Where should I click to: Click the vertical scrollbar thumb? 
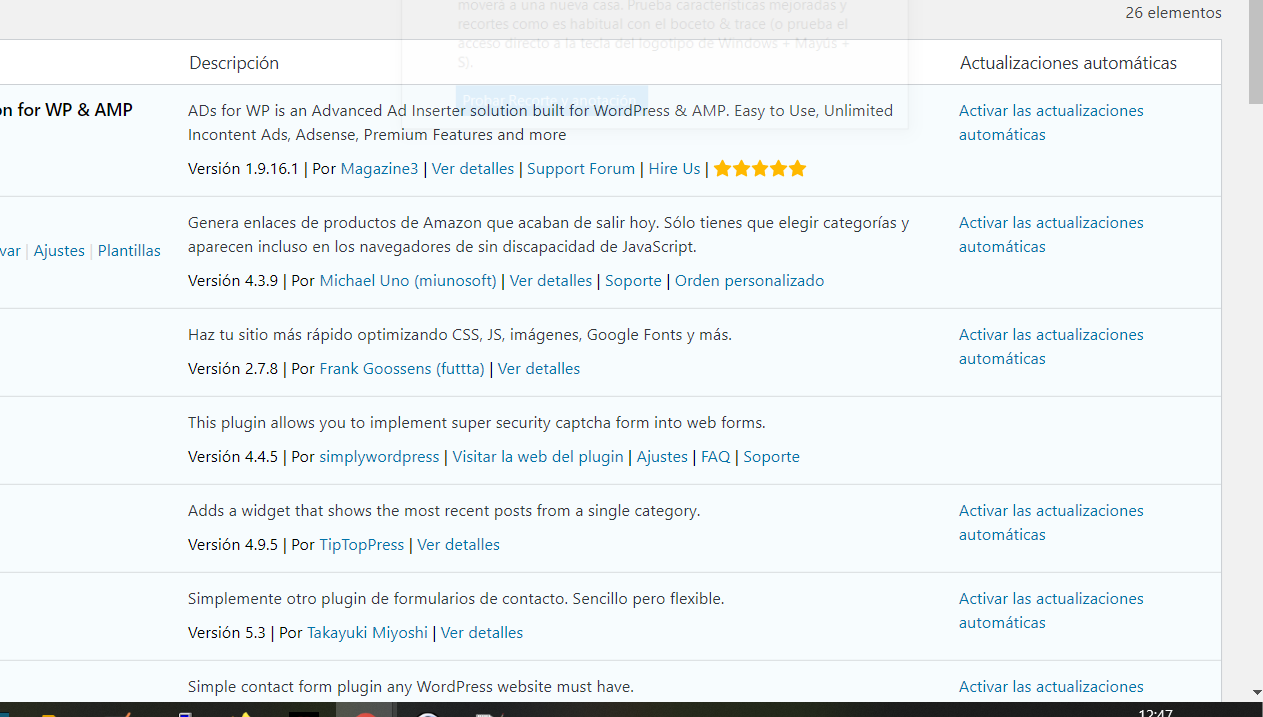tap(1256, 55)
